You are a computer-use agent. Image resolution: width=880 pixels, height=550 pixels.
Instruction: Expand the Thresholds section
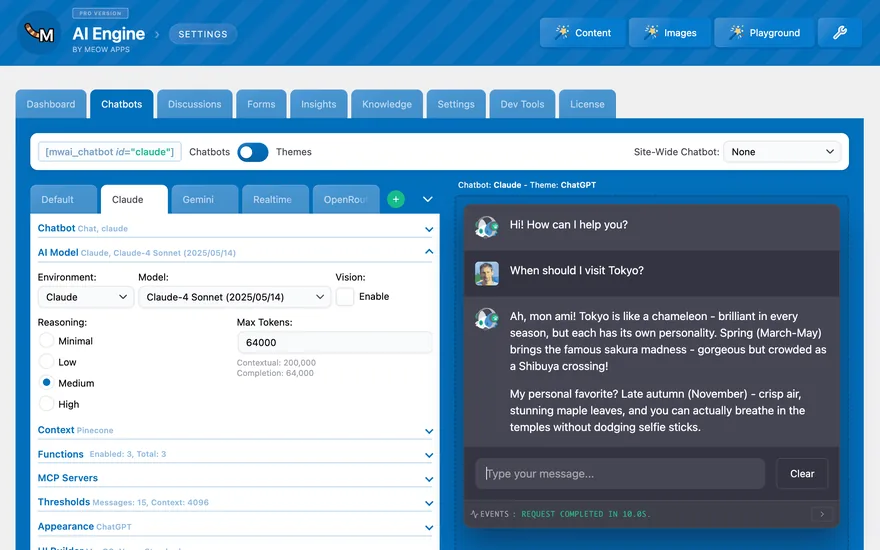coord(235,502)
